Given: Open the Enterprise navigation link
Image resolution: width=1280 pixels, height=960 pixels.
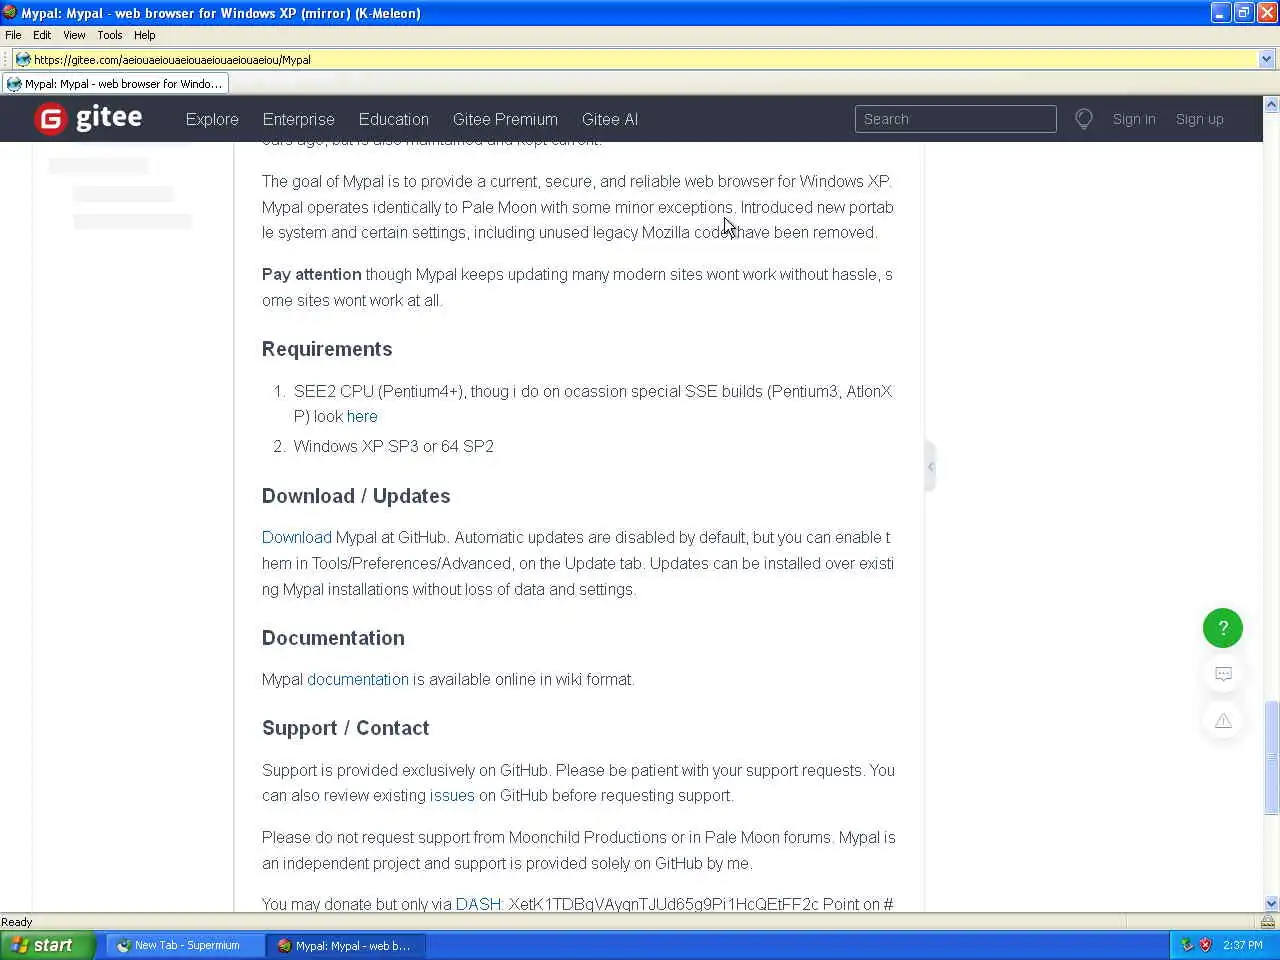Looking at the screenshot, I should 298,119.
